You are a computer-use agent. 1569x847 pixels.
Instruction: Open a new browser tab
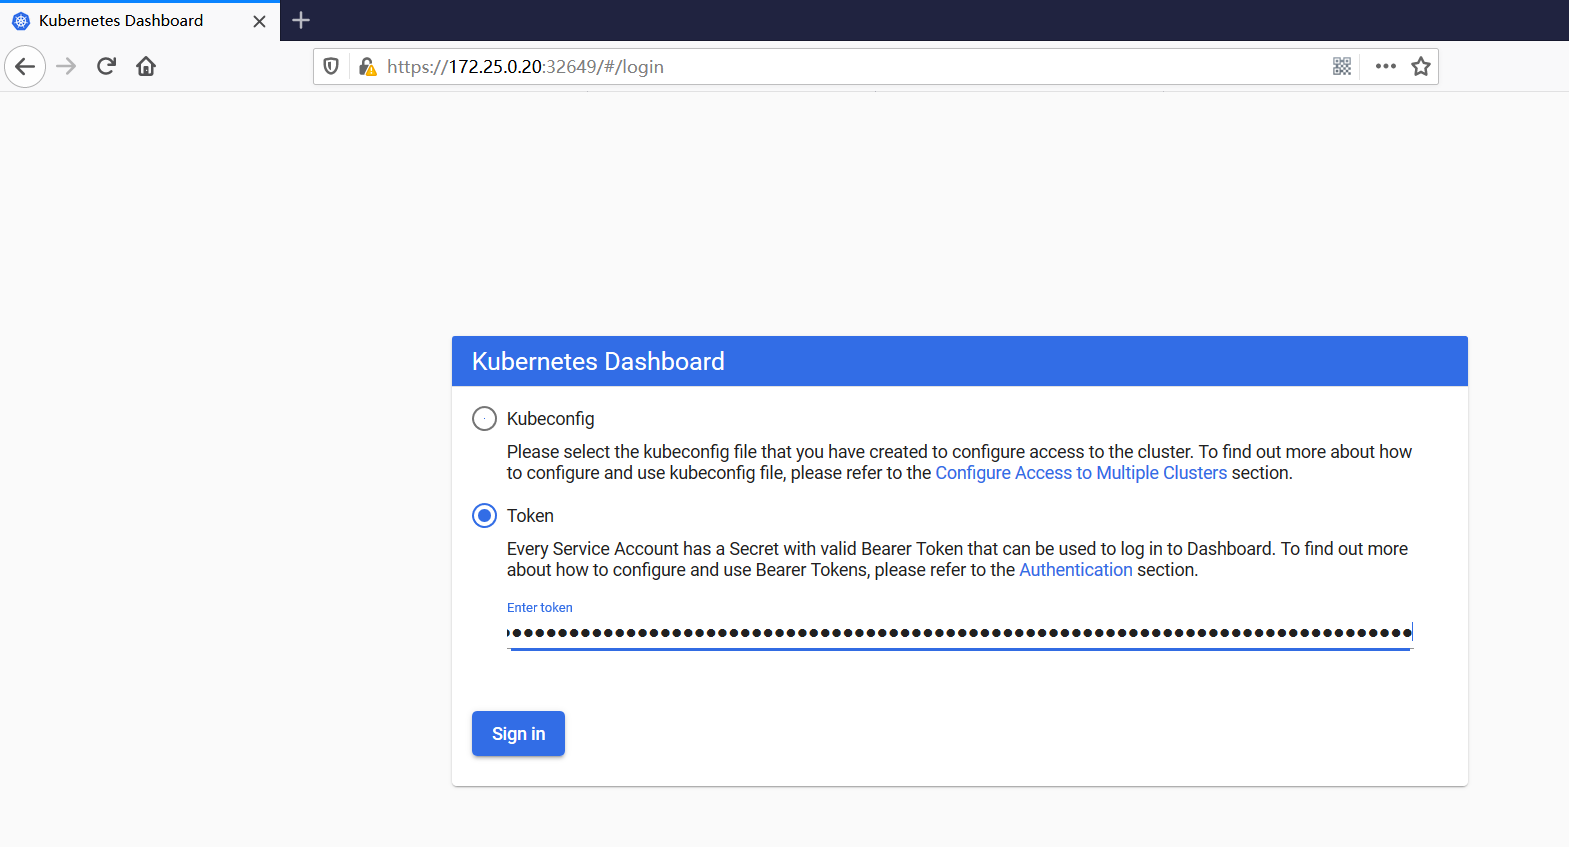click(301, 20)
